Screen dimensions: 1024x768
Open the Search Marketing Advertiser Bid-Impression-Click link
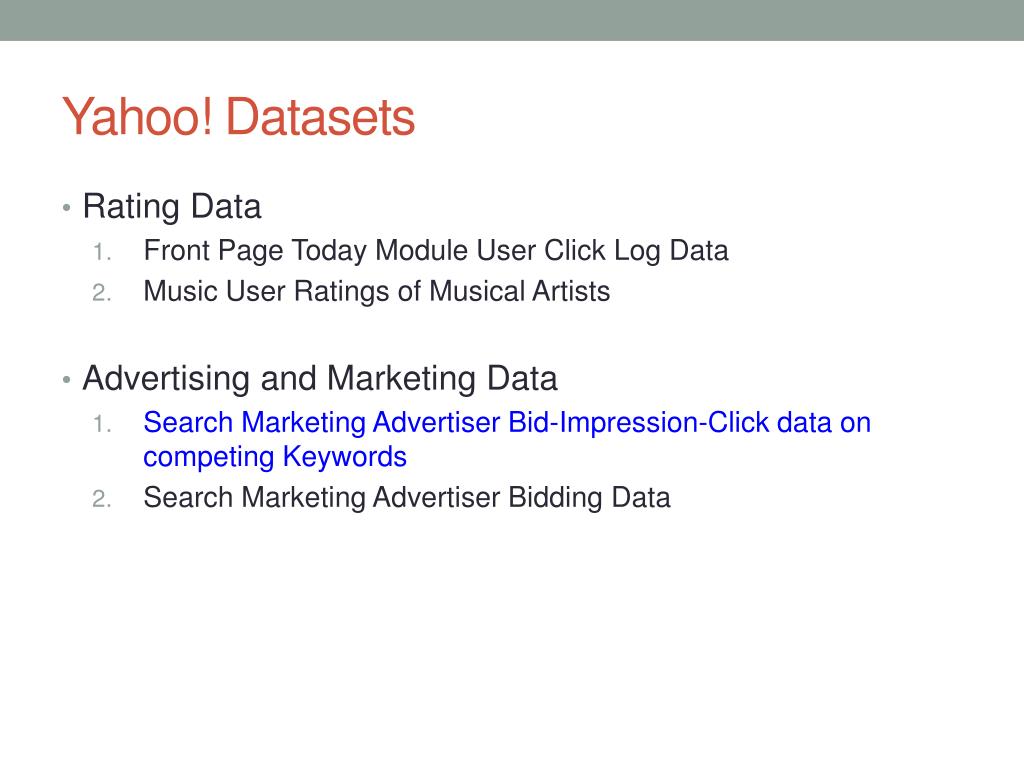coord(507,440)
